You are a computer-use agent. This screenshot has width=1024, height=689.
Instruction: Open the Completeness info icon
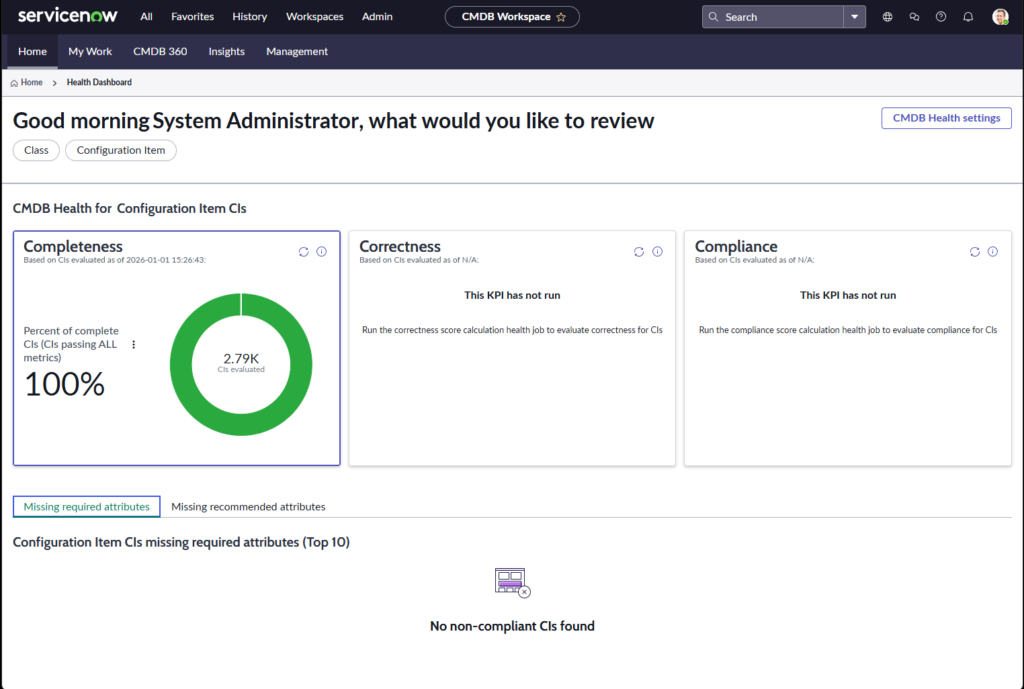[x=321, y=252]
